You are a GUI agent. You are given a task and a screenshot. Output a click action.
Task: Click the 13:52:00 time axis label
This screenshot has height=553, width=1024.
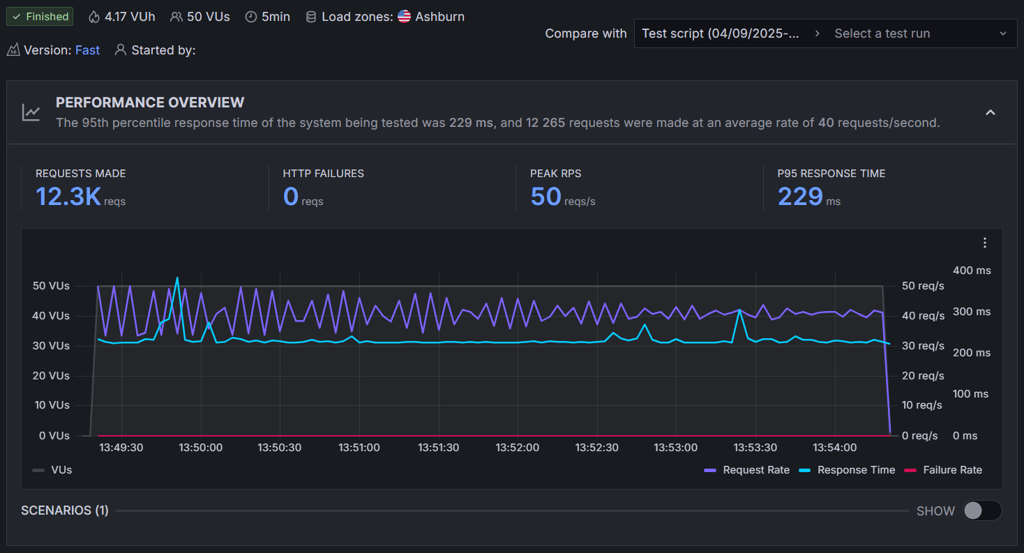tap(517, 448)
